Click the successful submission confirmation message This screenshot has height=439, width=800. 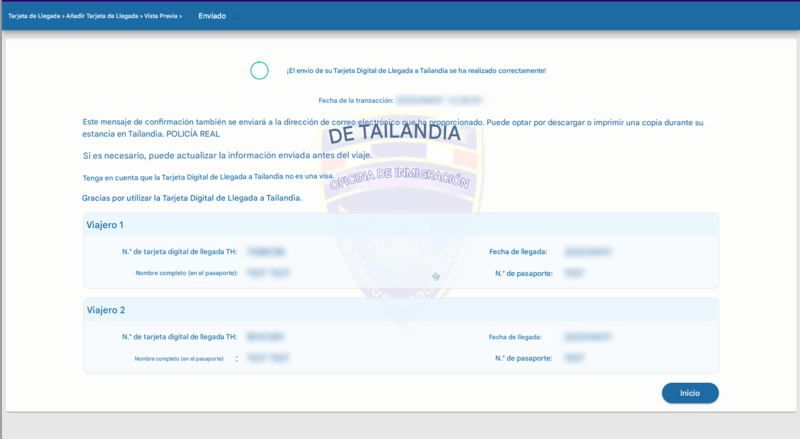(x=416, y=70)
